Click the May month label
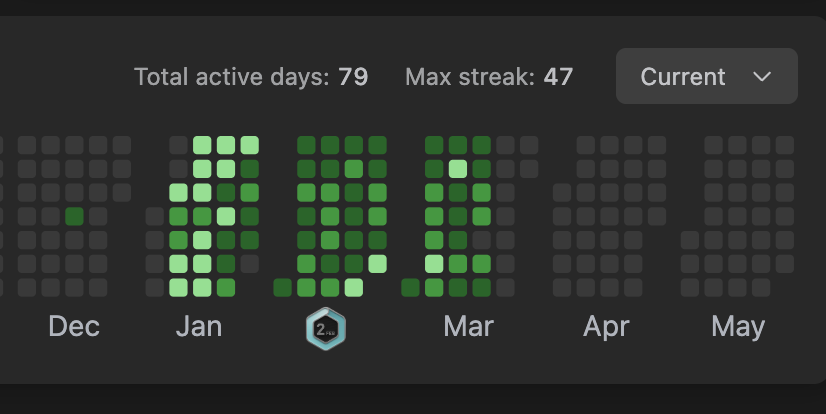Viewport: 826px width, 414px height. click(738, 327)
